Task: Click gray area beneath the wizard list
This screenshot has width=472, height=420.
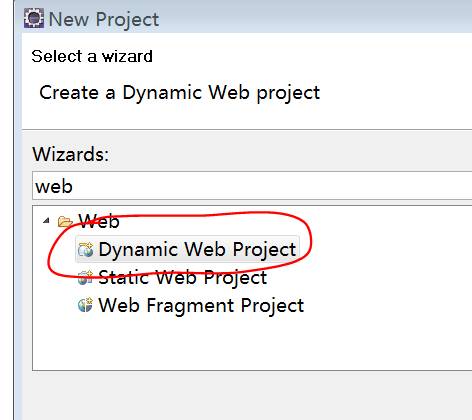Action: pos(247,395)
